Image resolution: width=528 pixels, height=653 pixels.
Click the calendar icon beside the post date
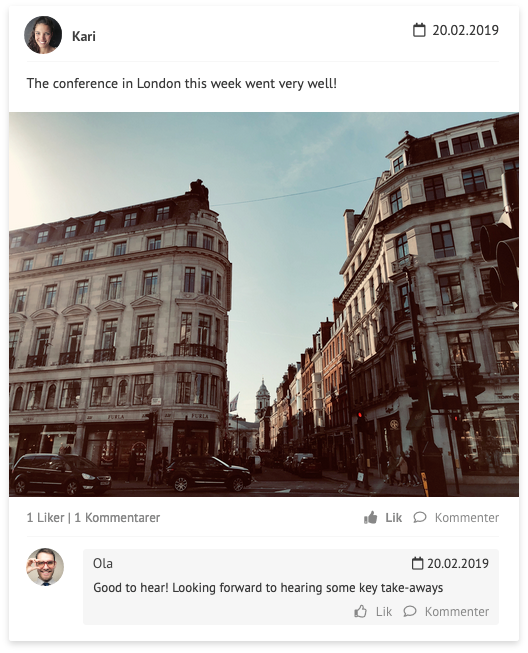pos(419,30)
